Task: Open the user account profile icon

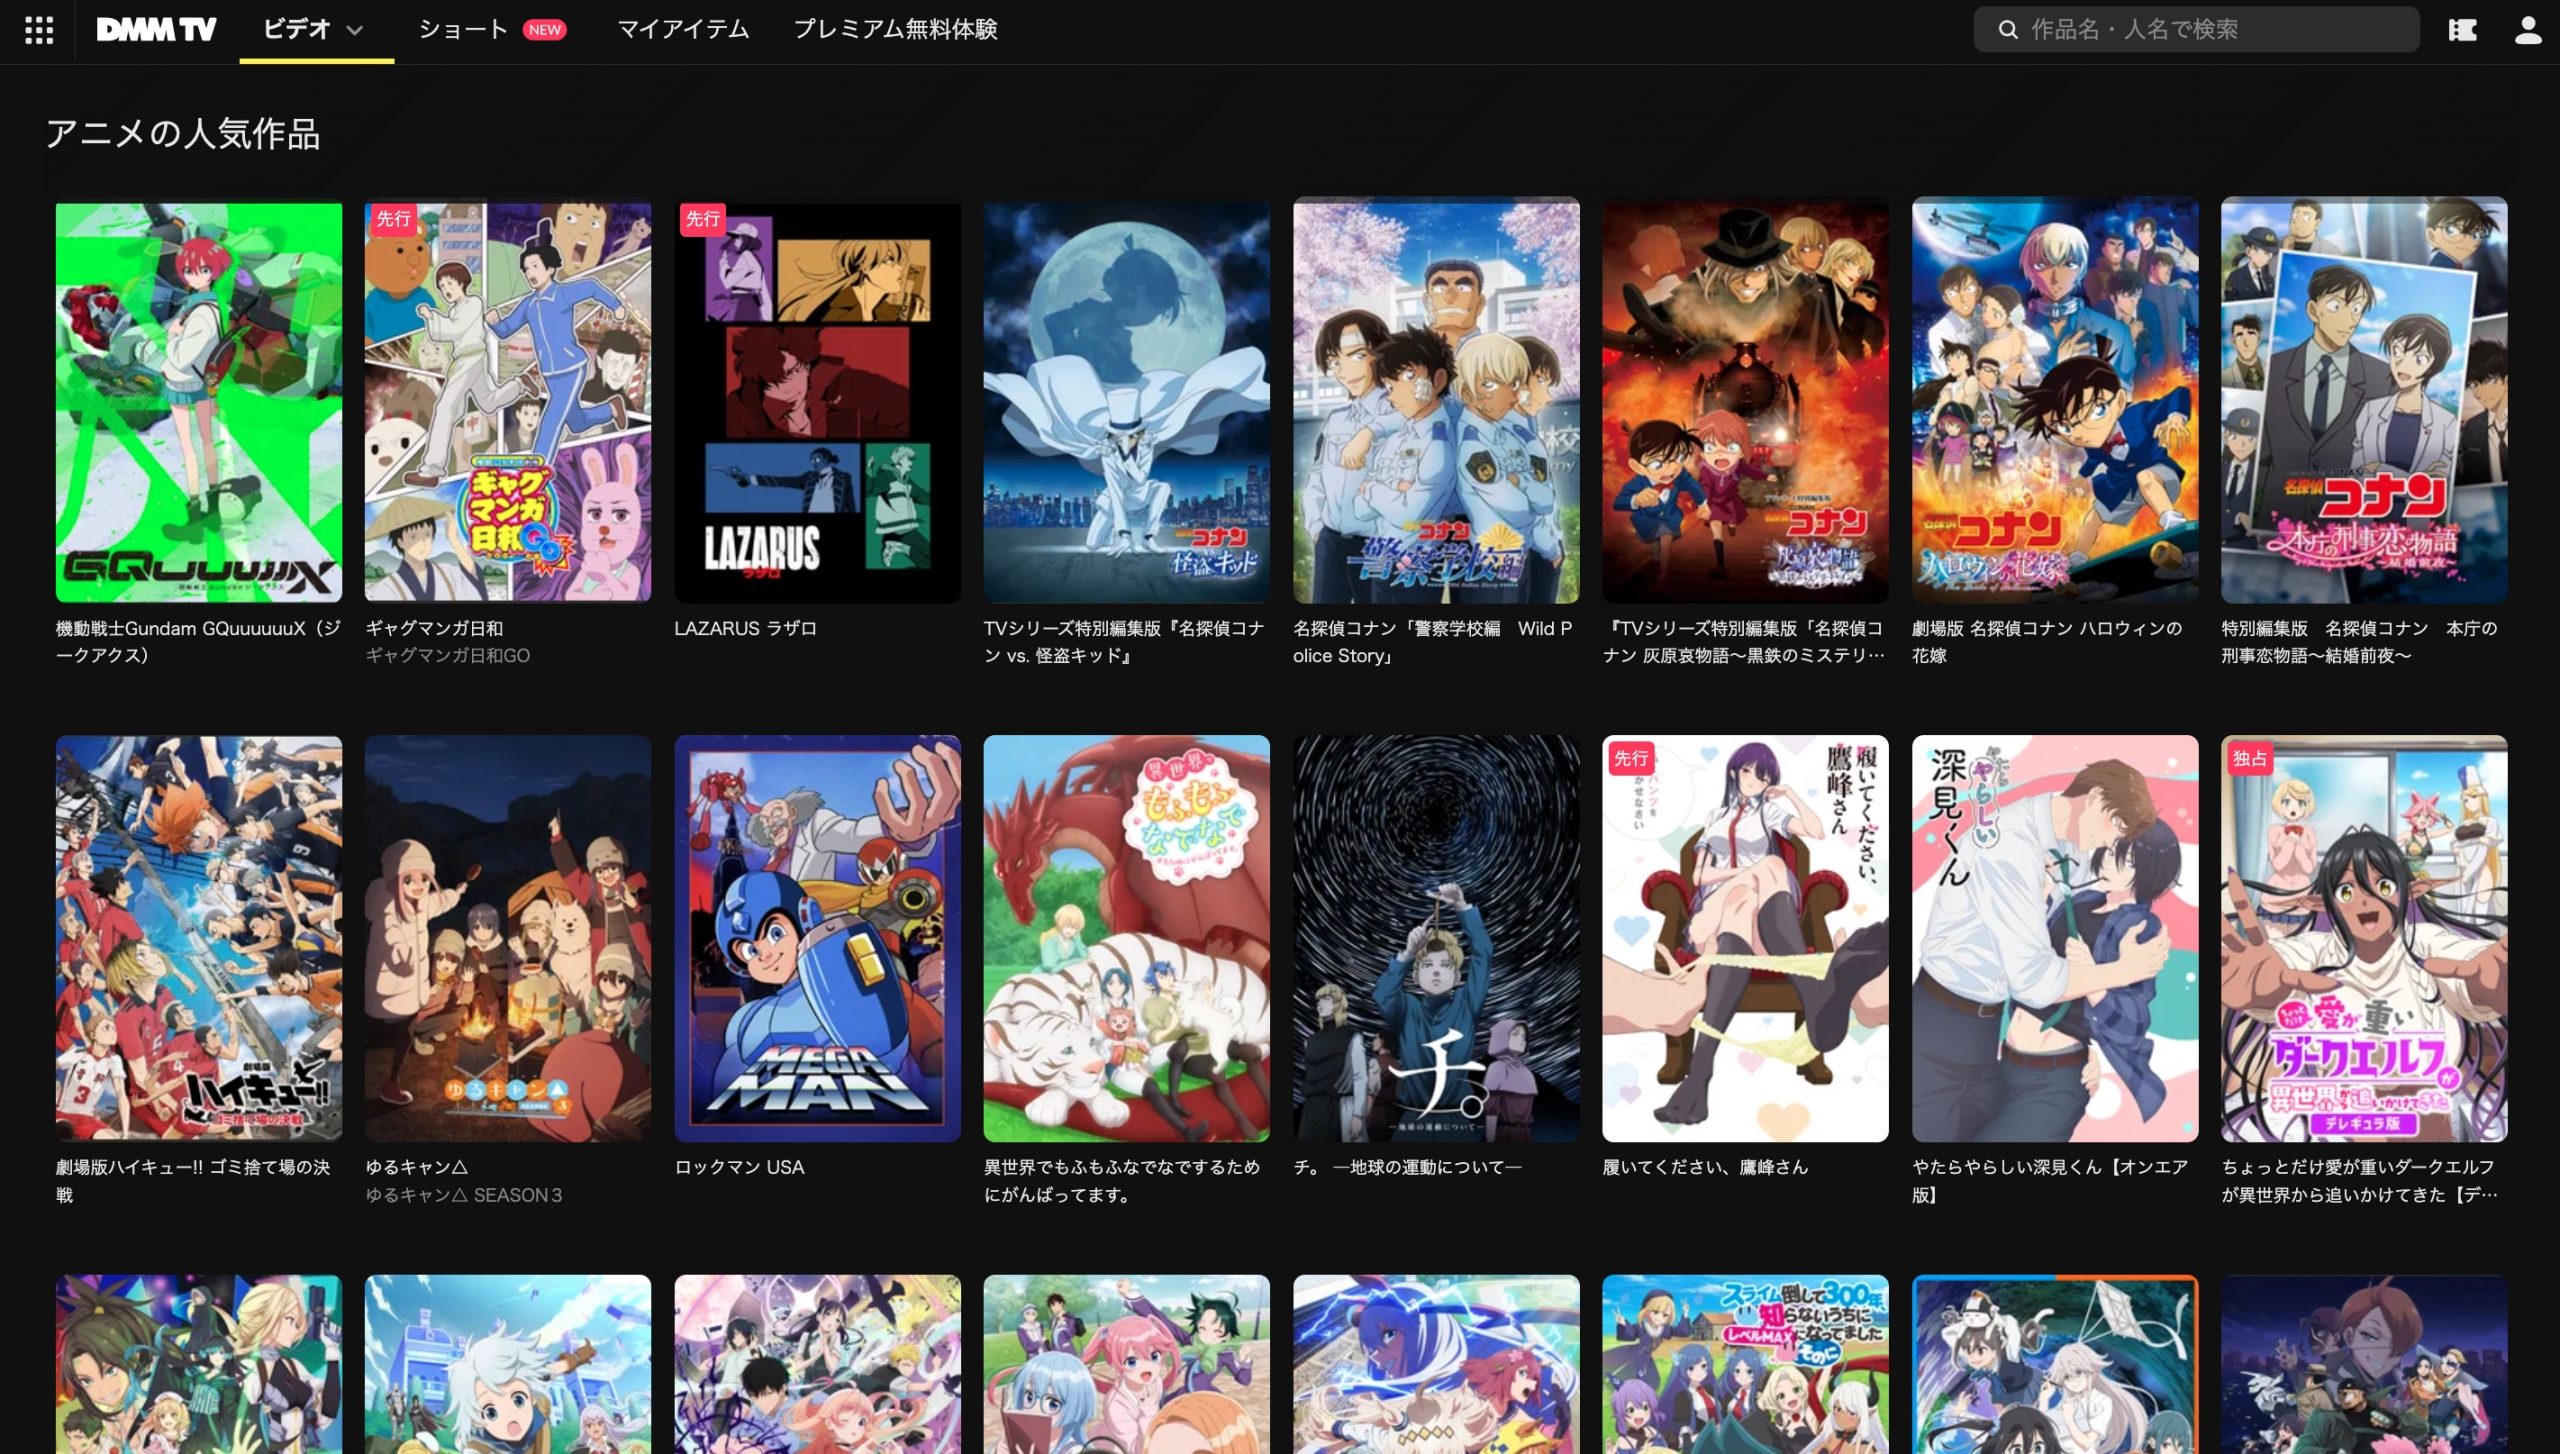Action: point(2528,30)
